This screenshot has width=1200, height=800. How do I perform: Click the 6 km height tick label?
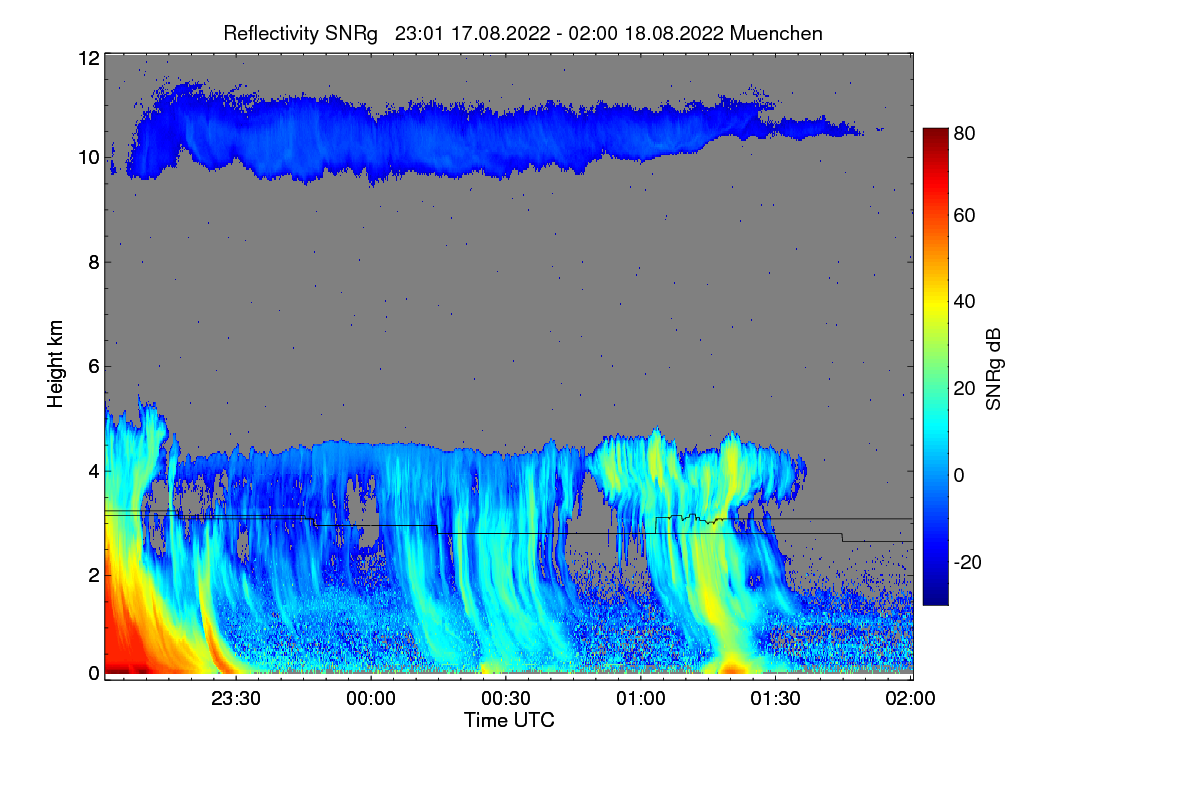click(x=94, y=366)
